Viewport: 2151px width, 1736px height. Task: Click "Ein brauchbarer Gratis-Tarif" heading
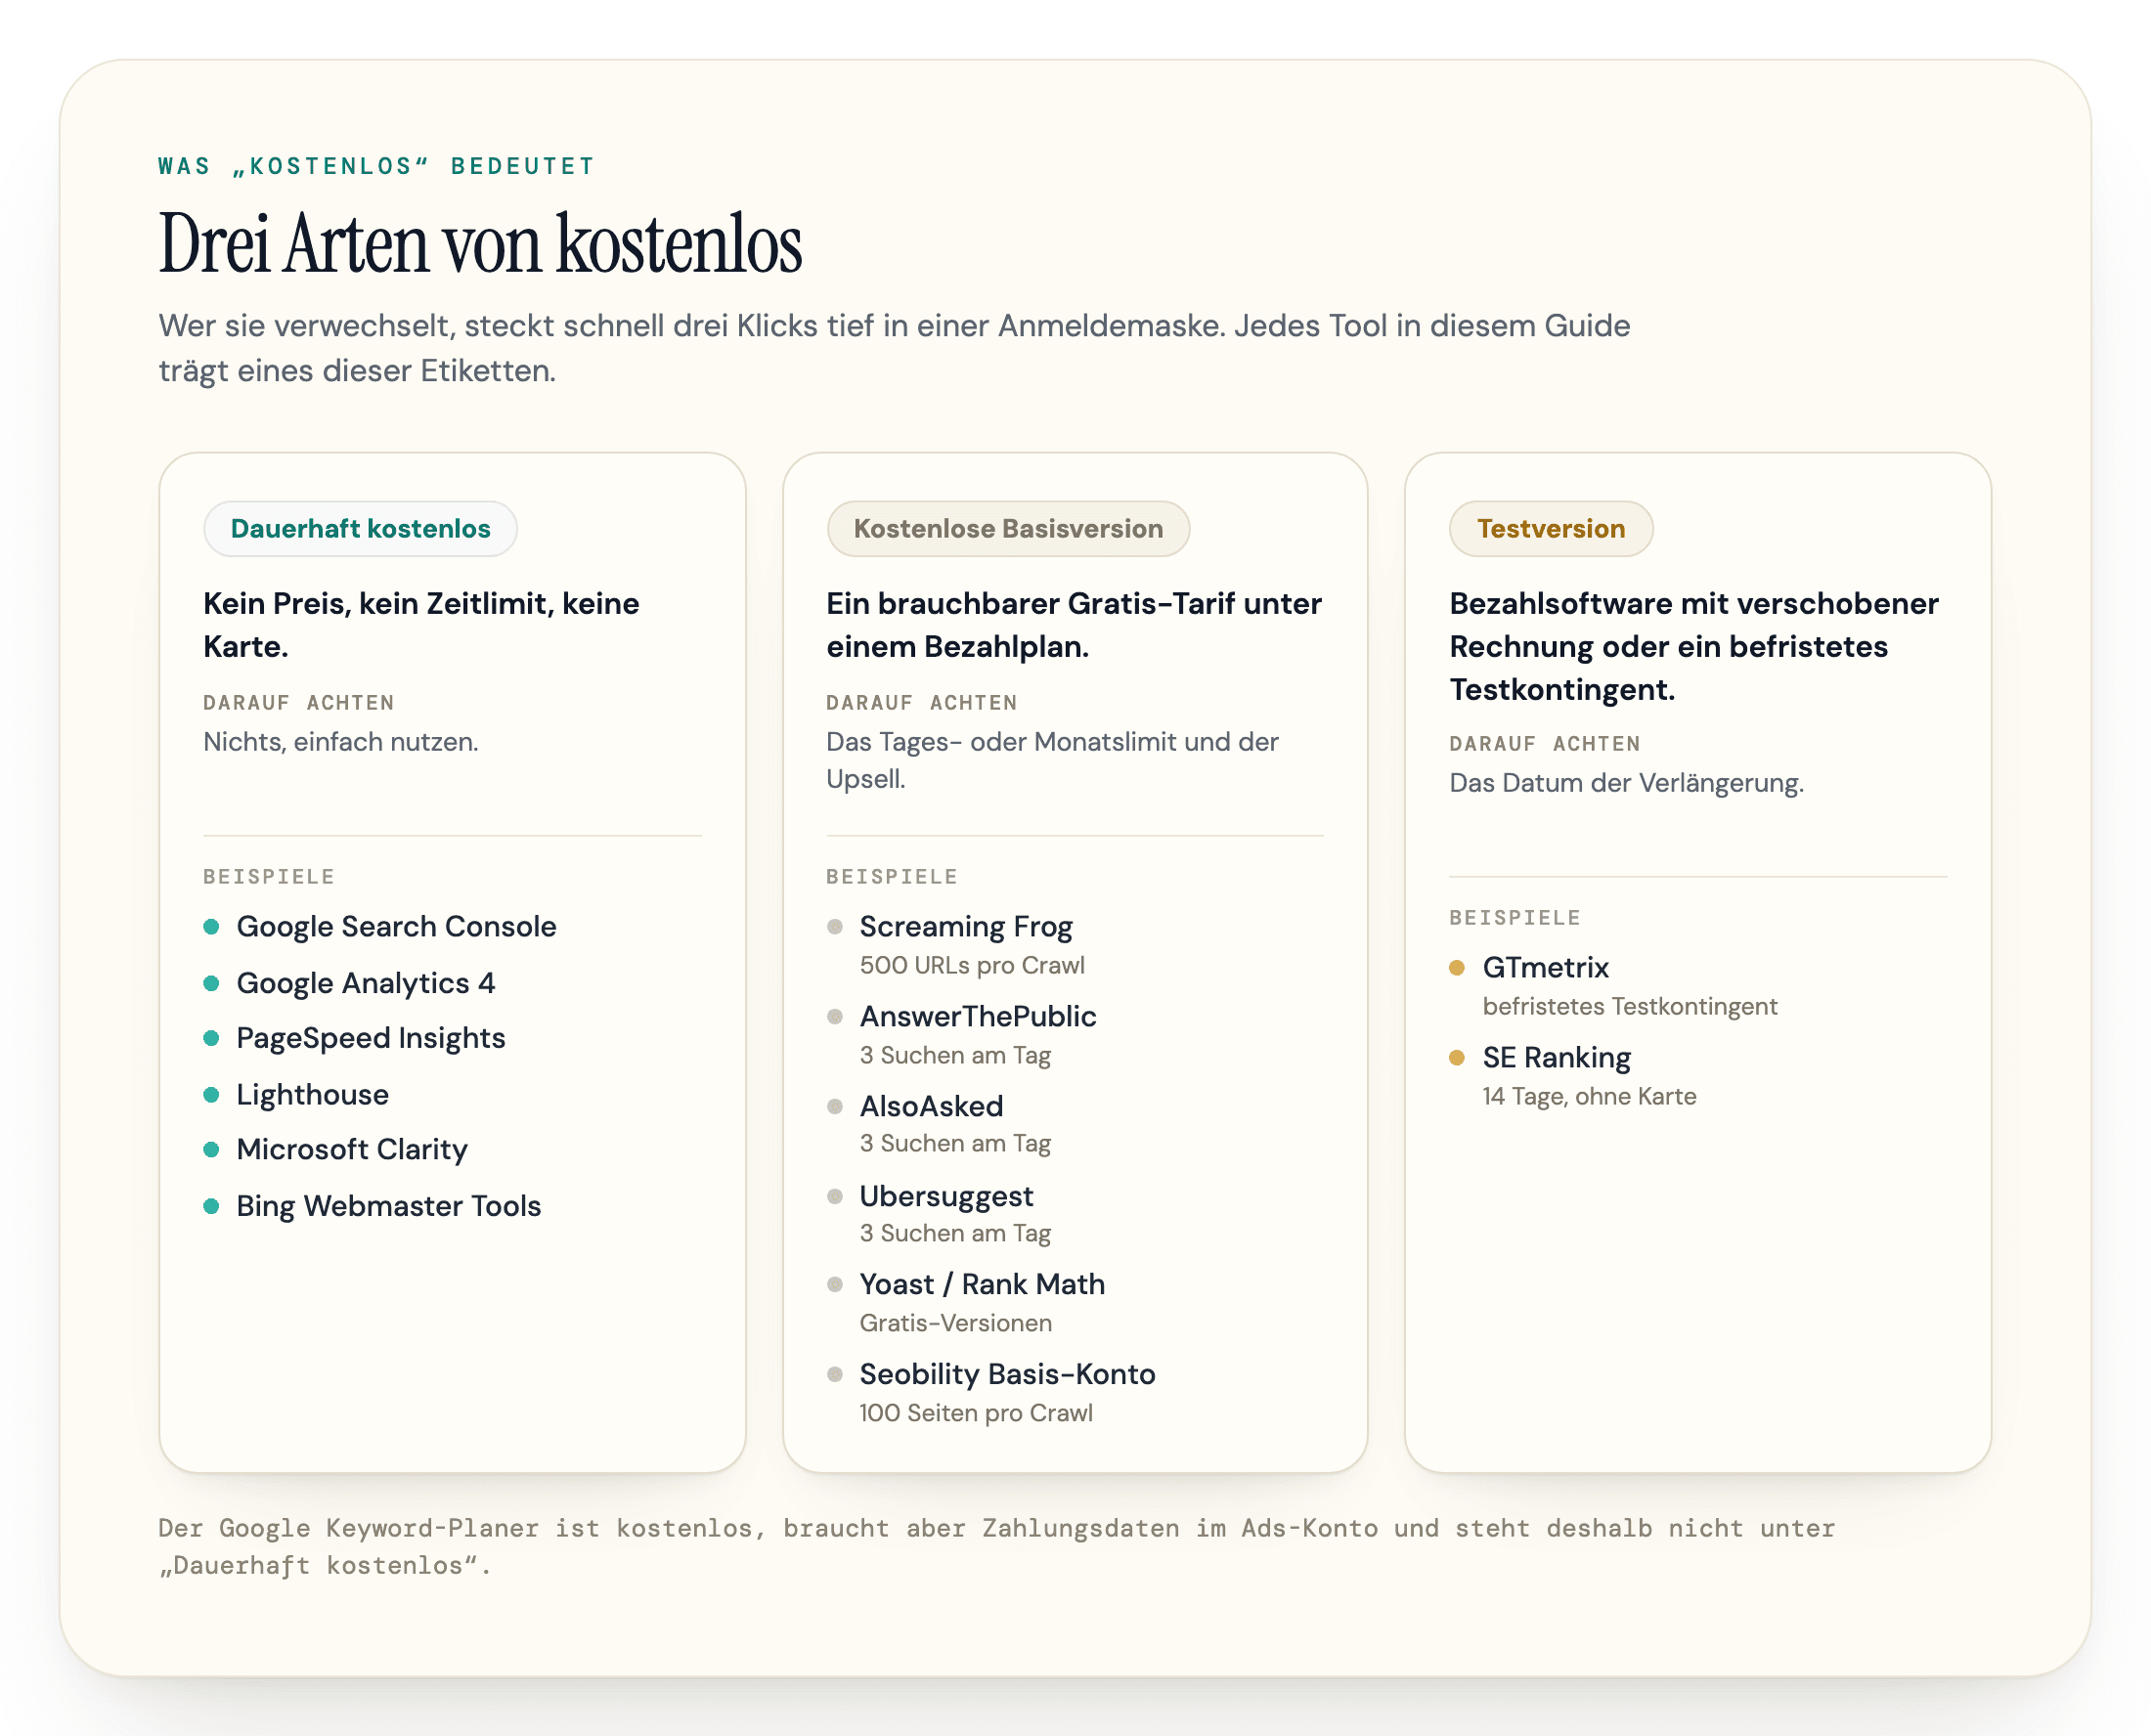(x=1073, y=625)
